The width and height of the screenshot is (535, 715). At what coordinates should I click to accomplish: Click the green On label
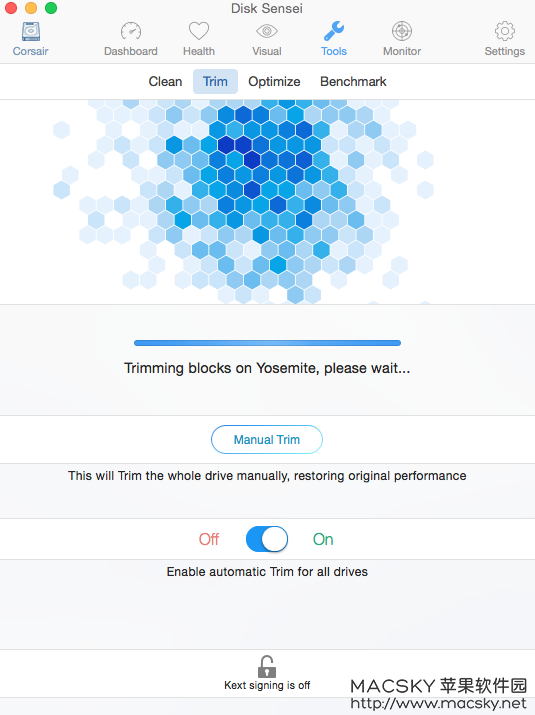[323, 539]
